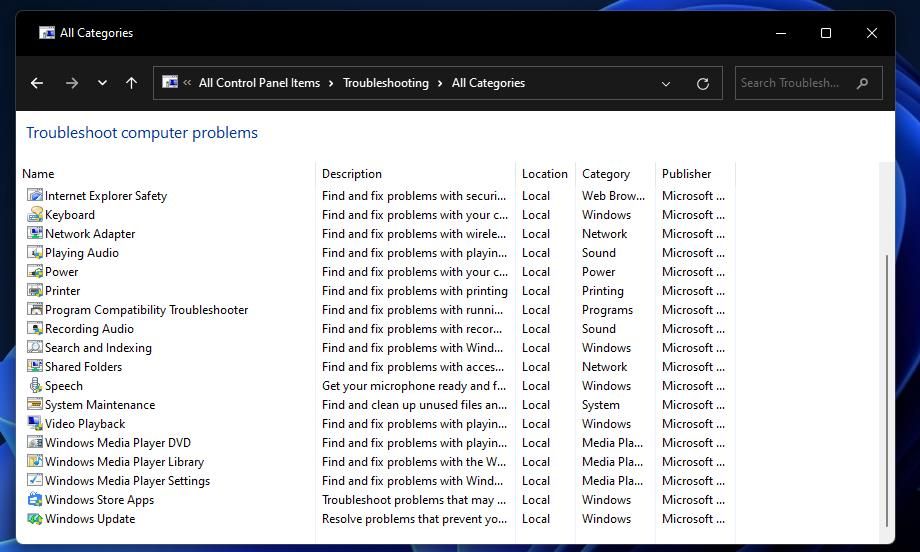Open the Printer troubleshooter name
This screenshot has width=920, height=552.
(x=63, y=290)
